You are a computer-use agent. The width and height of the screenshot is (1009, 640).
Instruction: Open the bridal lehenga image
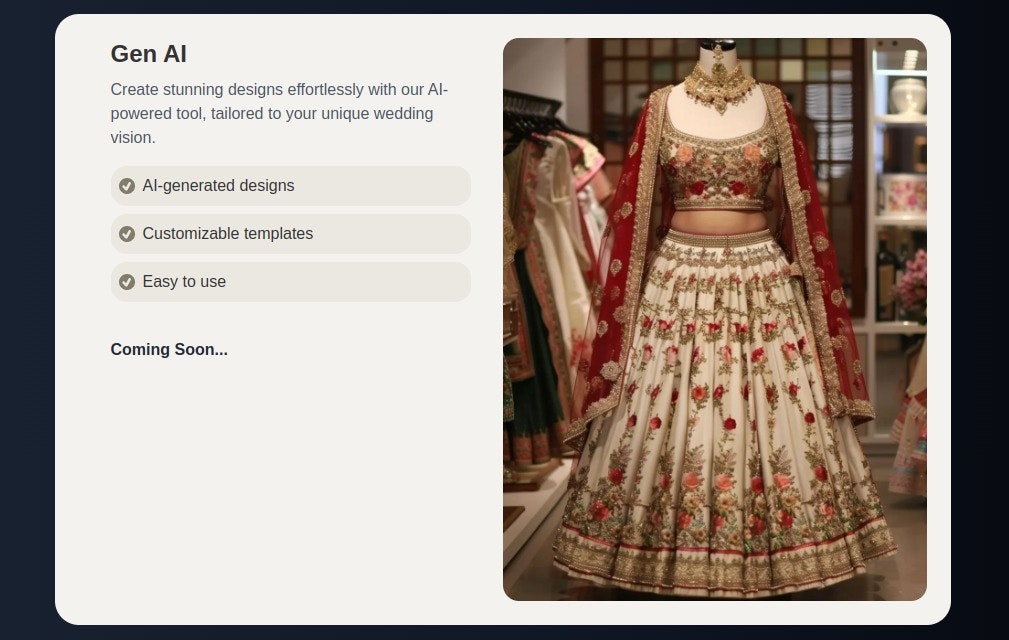715,320
